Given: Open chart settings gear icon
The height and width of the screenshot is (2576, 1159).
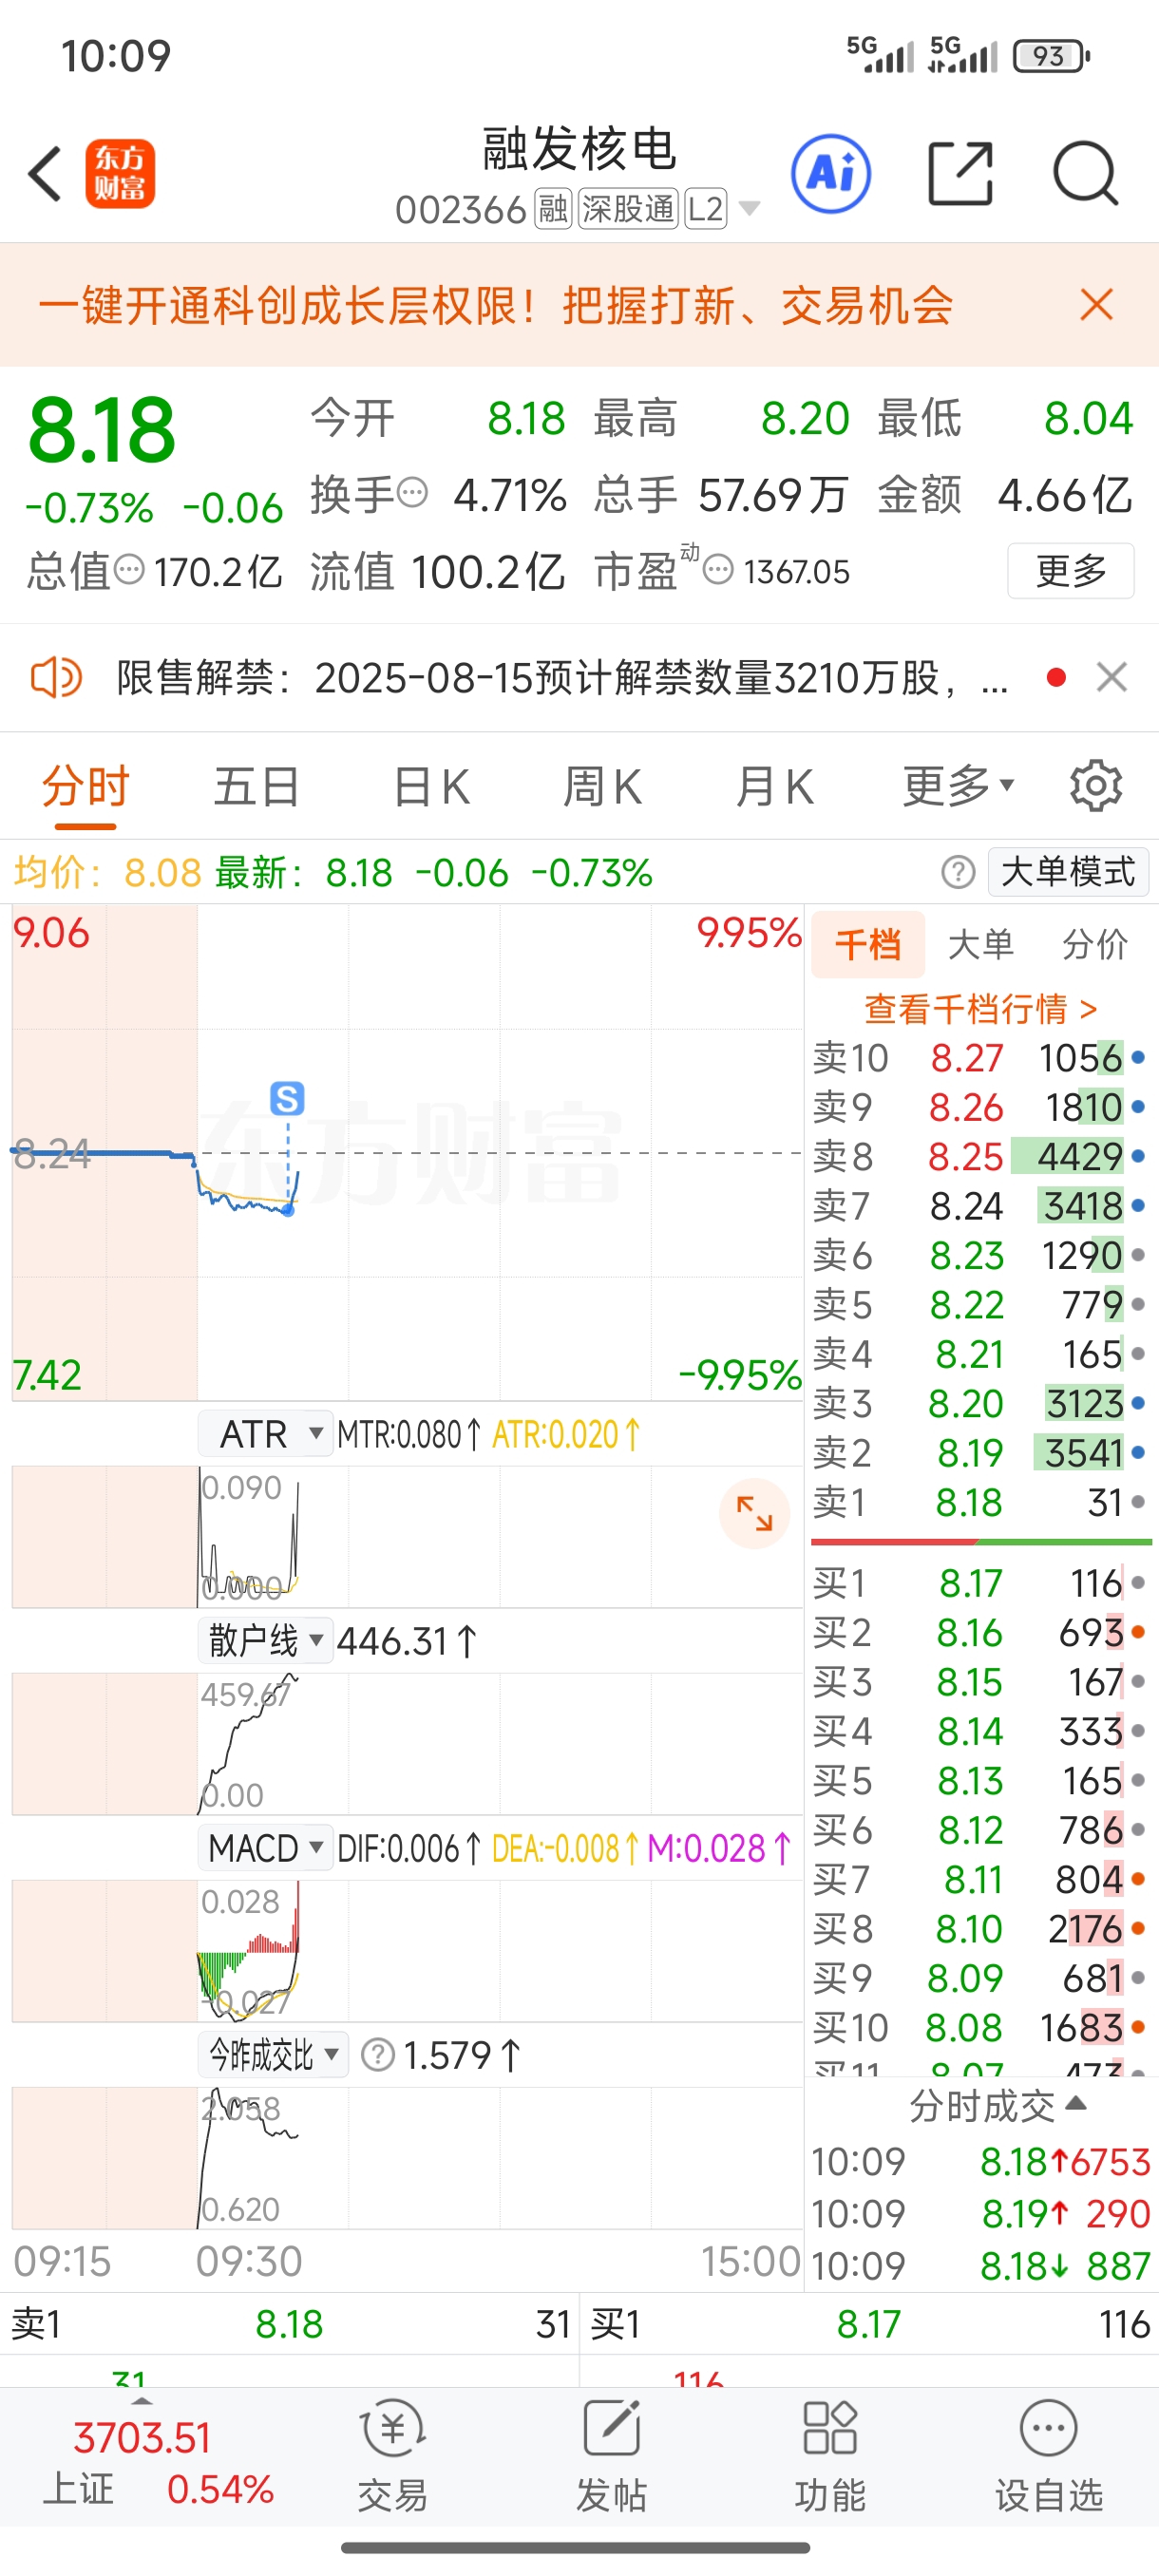Looking at the screenshot, I should coord(1096,786).
